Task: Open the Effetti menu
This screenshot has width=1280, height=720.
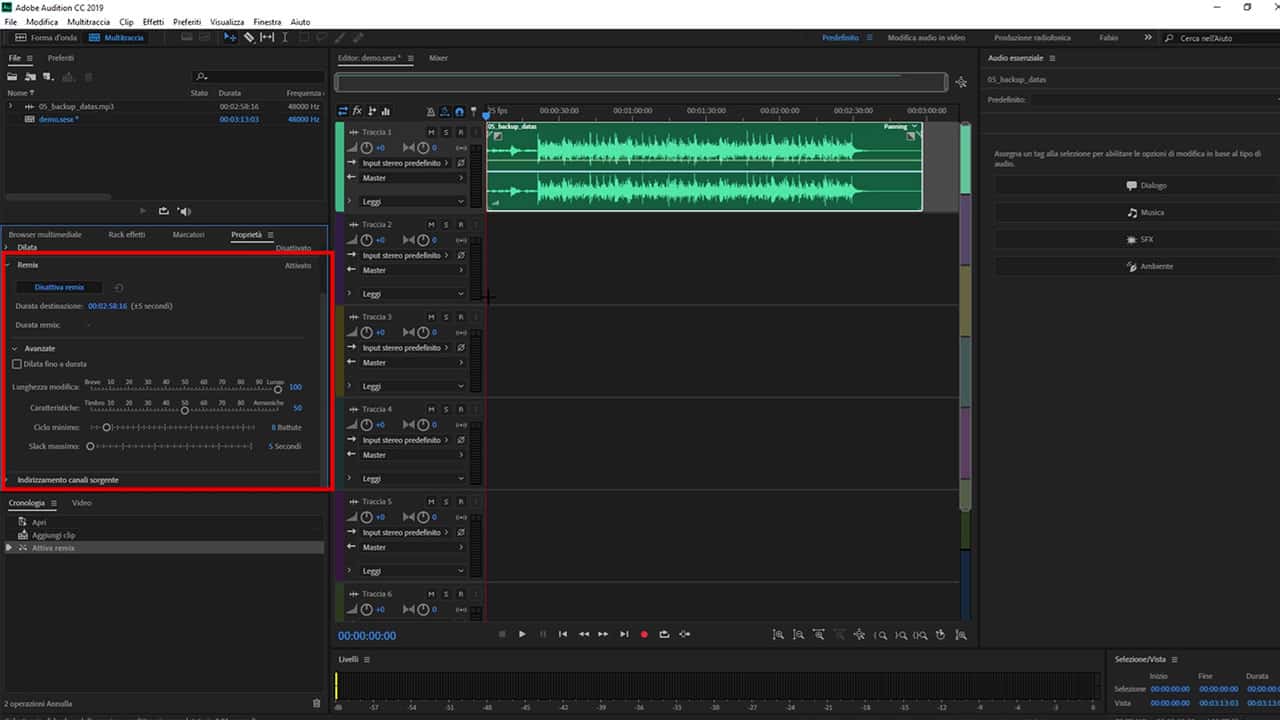Action: (x=153, y=21)
